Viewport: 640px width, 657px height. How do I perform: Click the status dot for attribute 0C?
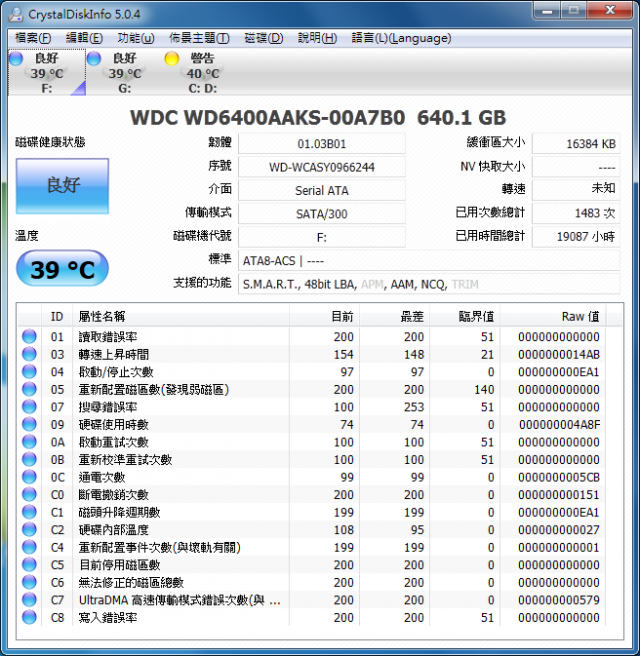click(x=29, y=477)
